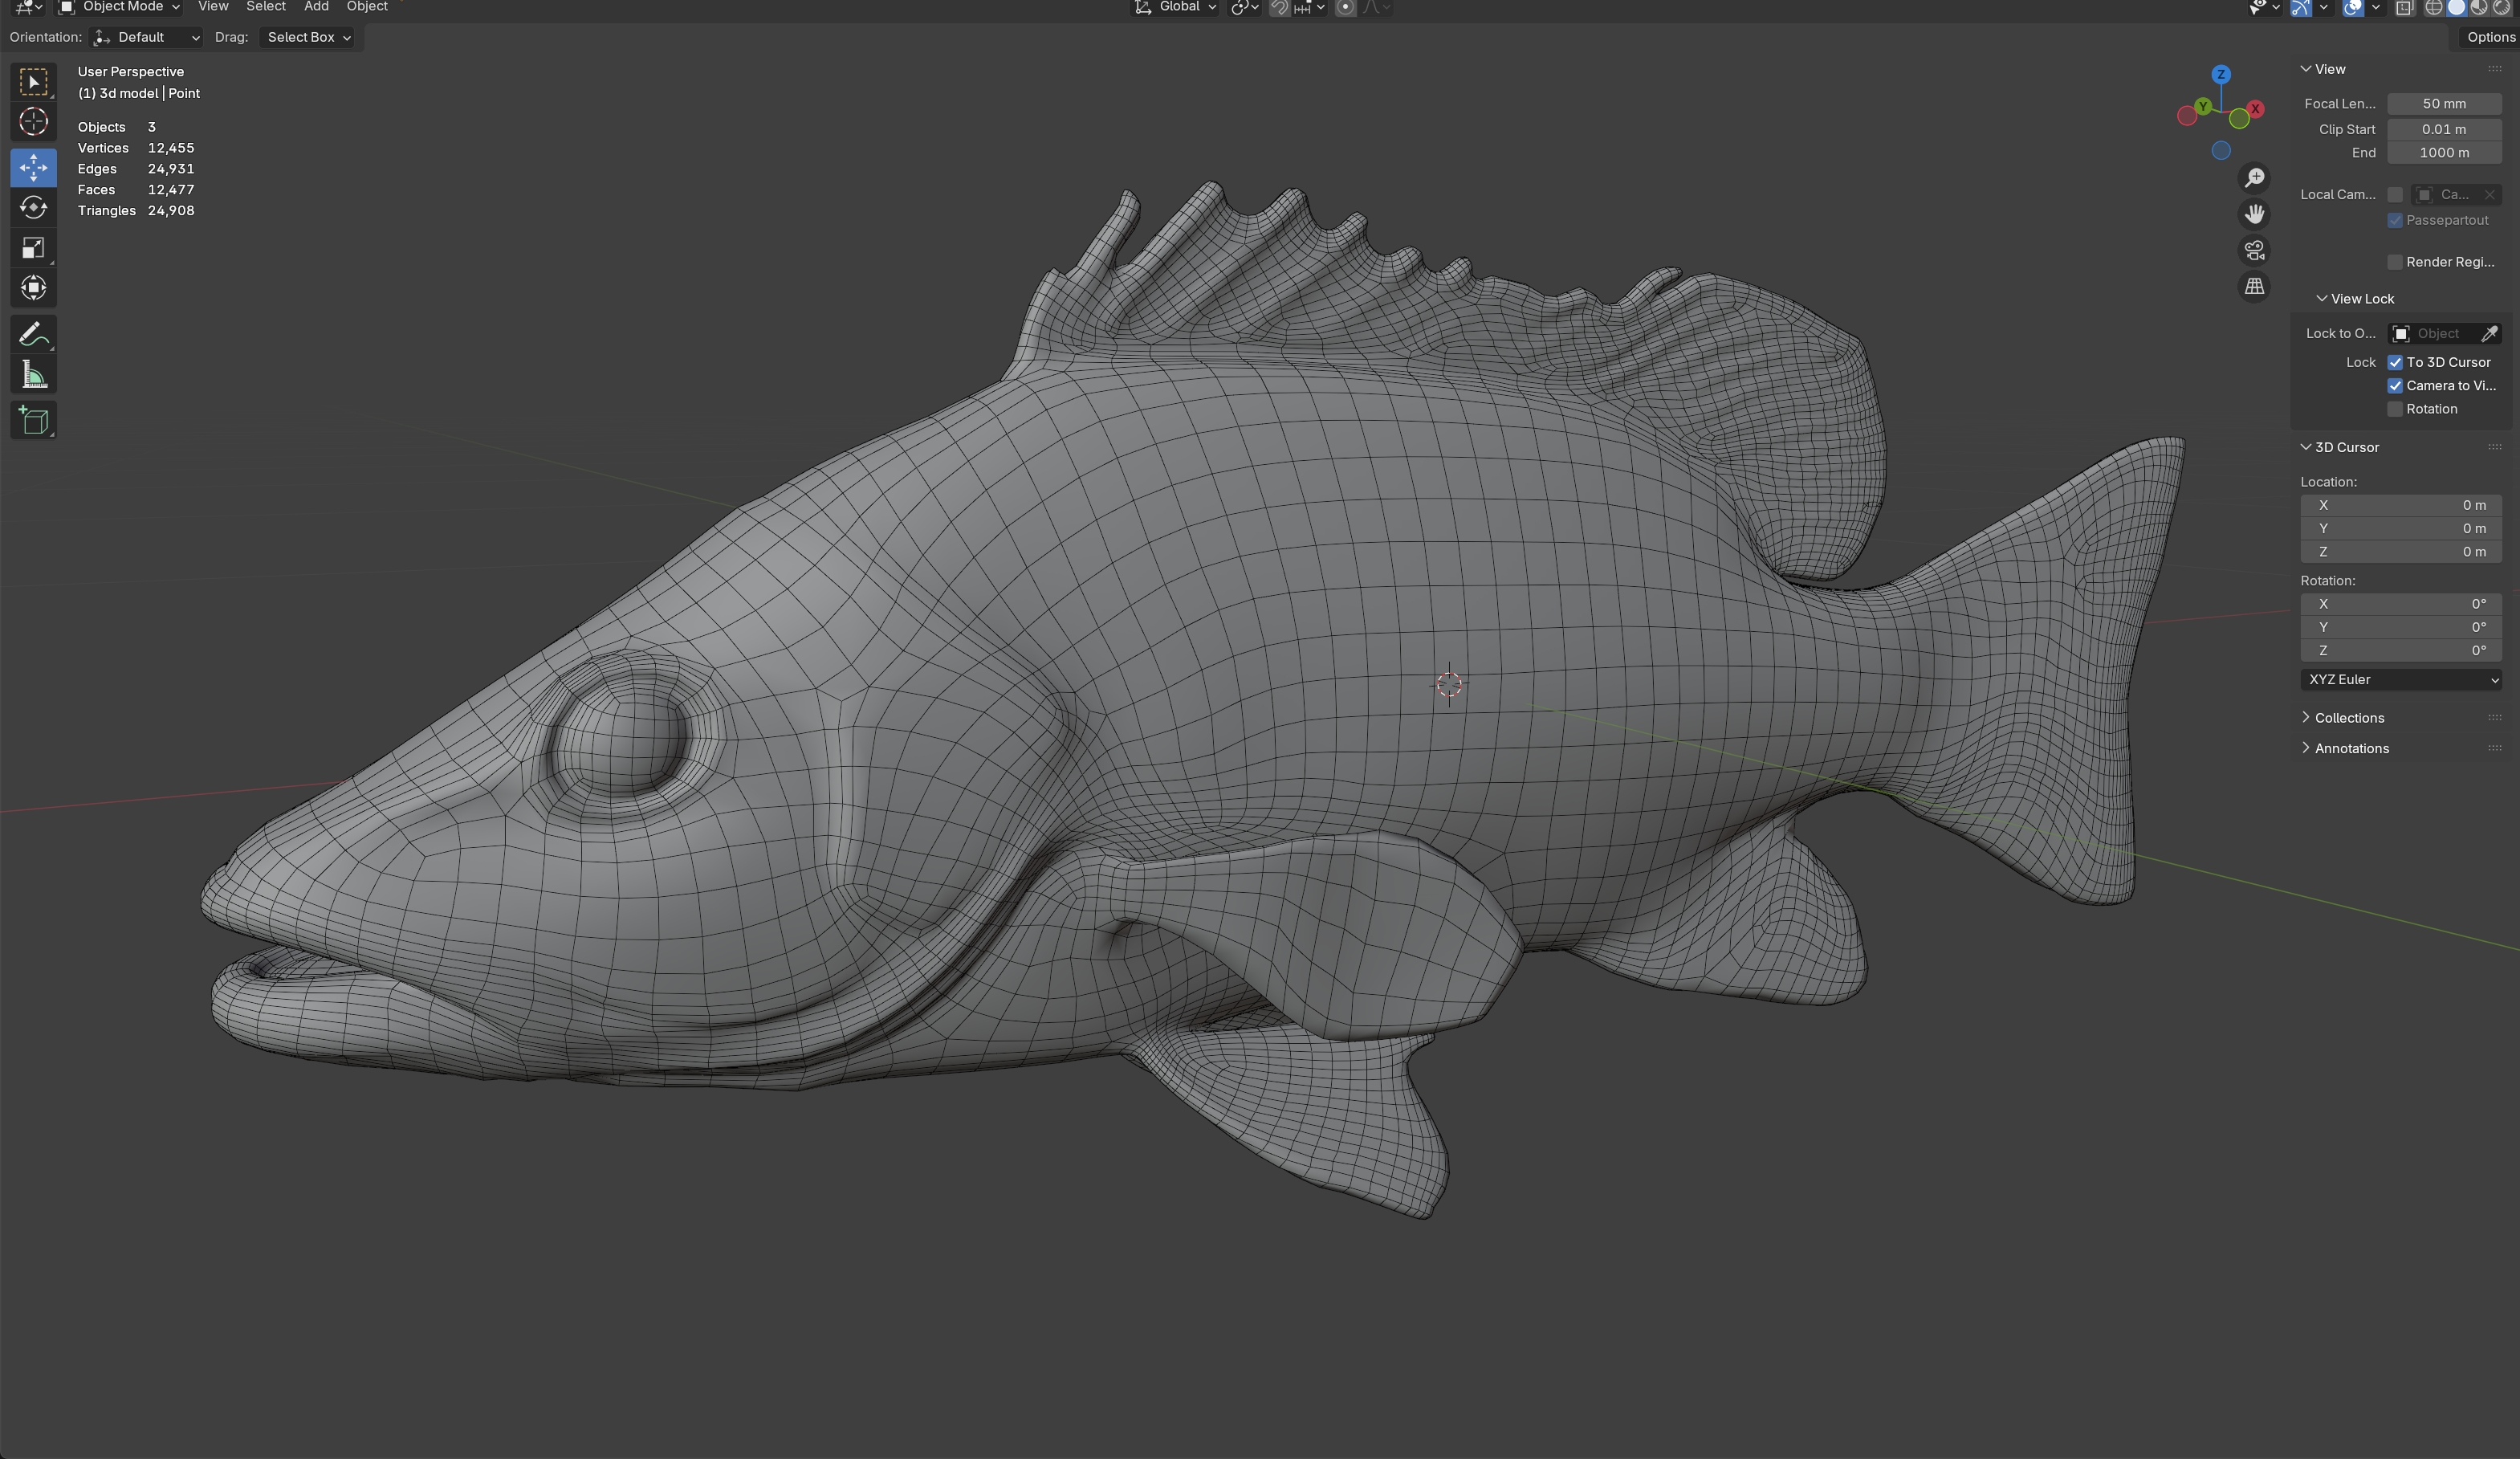Click the Options button

pyautogui.click(x=2489, y=37)
